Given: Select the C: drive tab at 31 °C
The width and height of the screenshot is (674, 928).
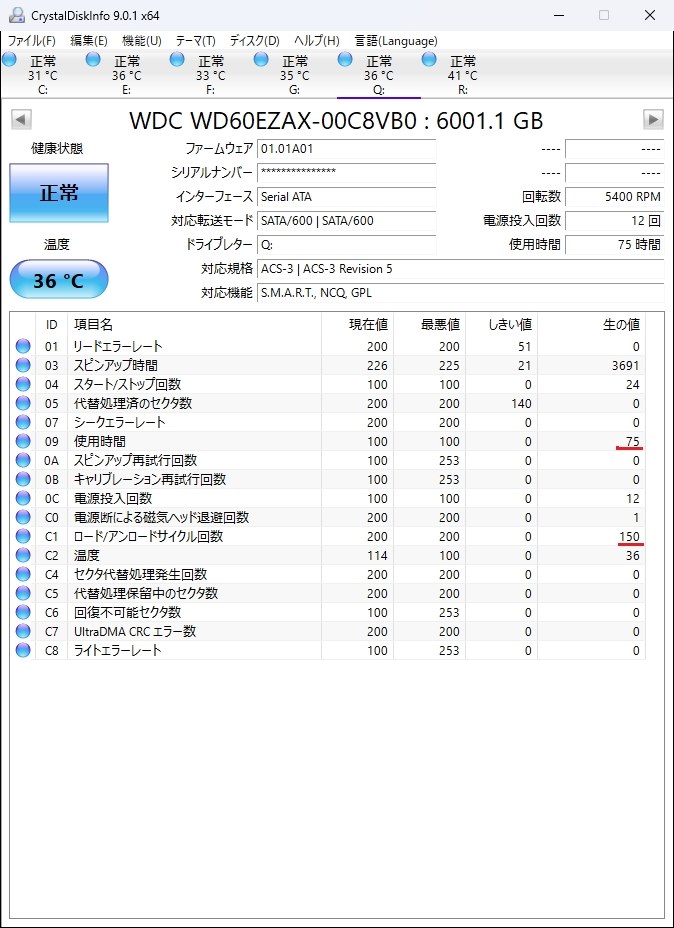Looking at the screenshot, I should tap(43, 75).
